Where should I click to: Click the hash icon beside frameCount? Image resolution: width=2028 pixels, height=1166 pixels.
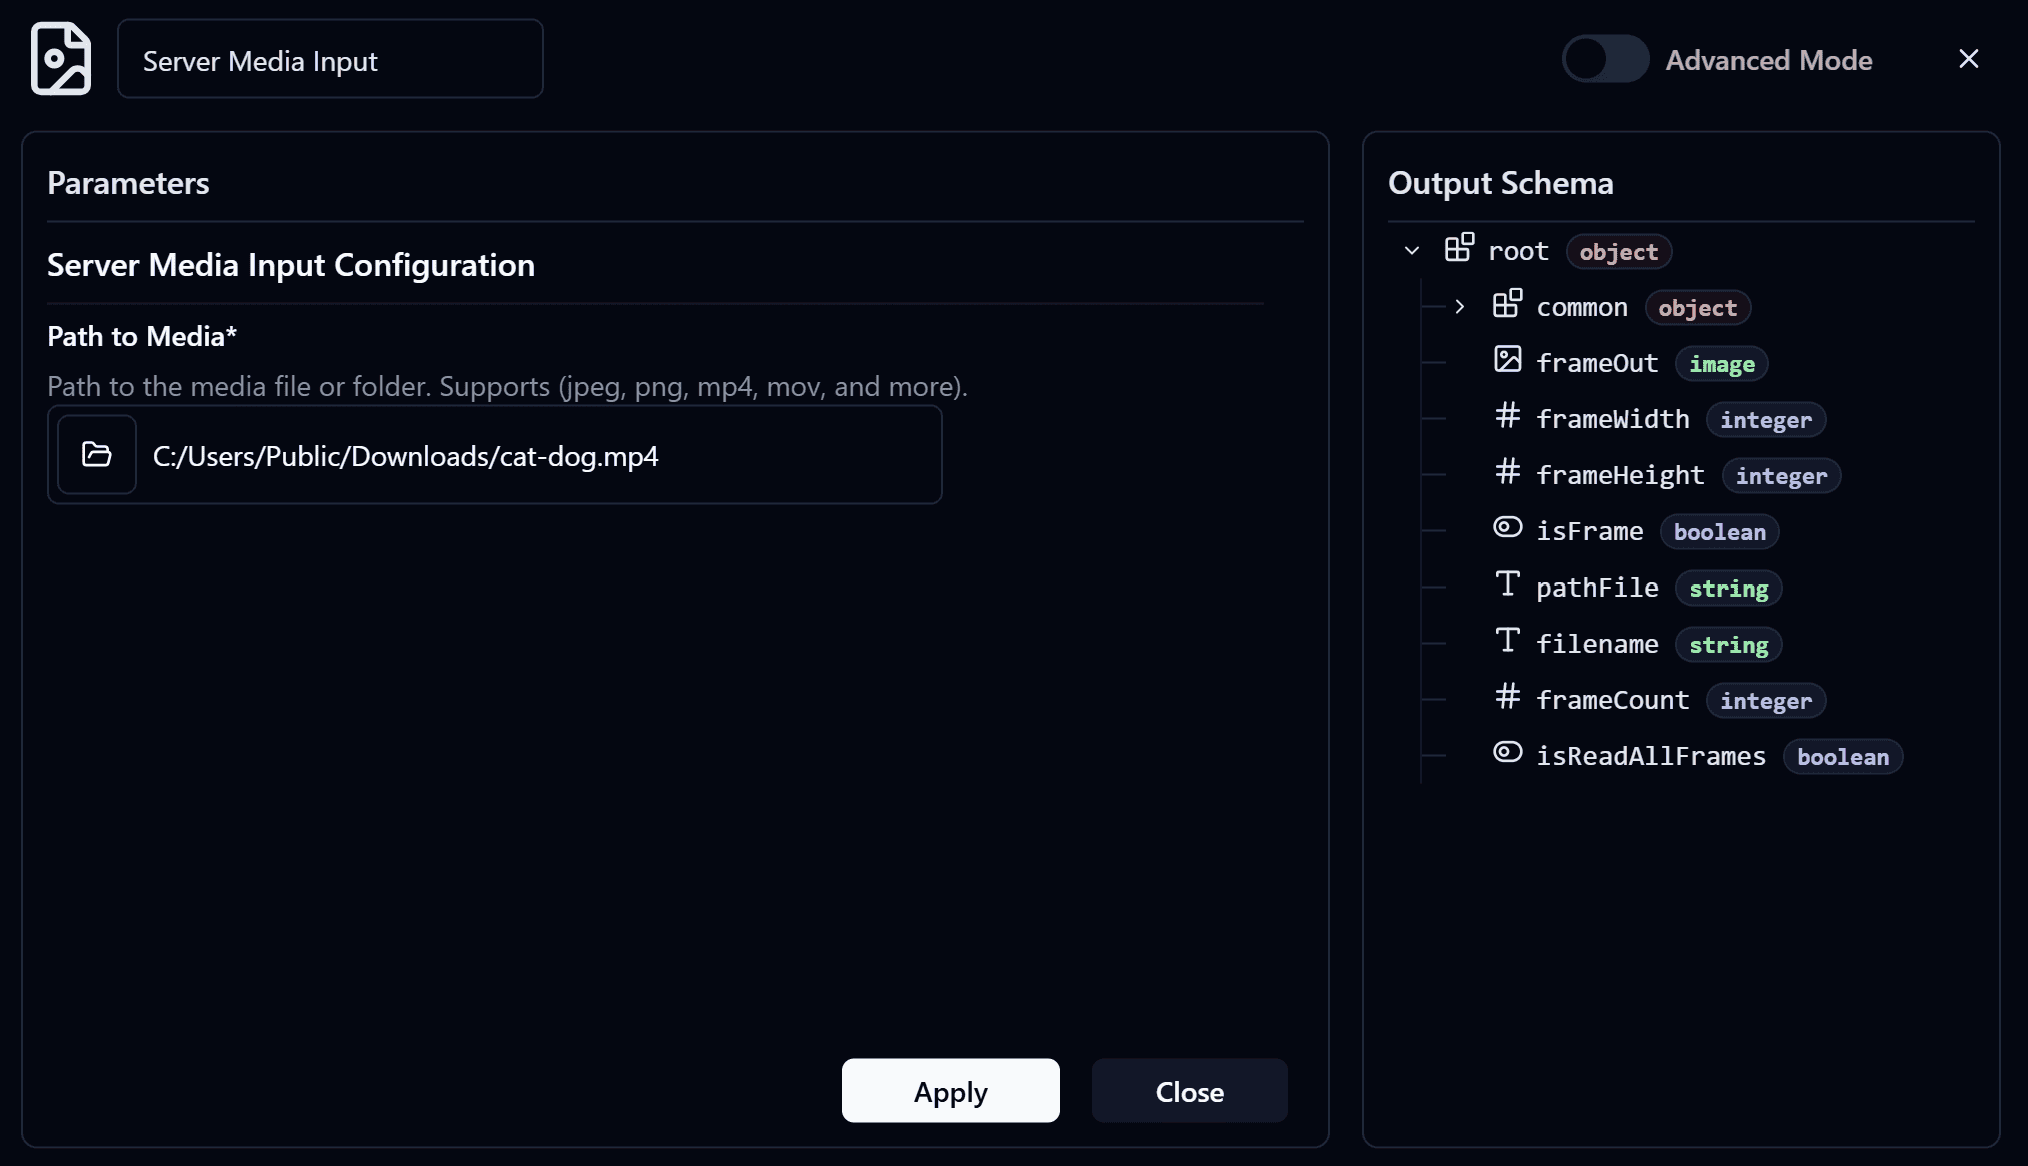pos(1507,696)
